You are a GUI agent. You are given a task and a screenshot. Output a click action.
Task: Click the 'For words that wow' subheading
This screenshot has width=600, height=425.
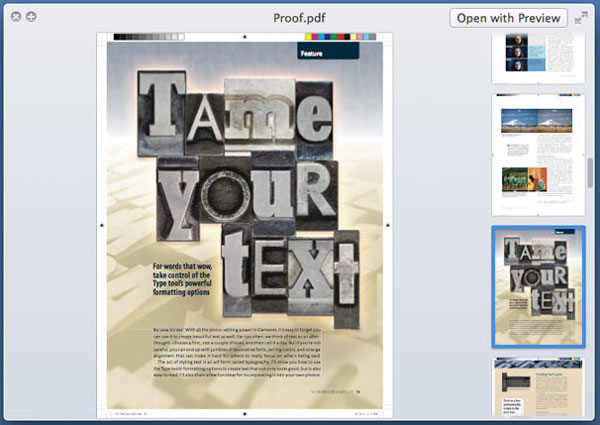182,279
